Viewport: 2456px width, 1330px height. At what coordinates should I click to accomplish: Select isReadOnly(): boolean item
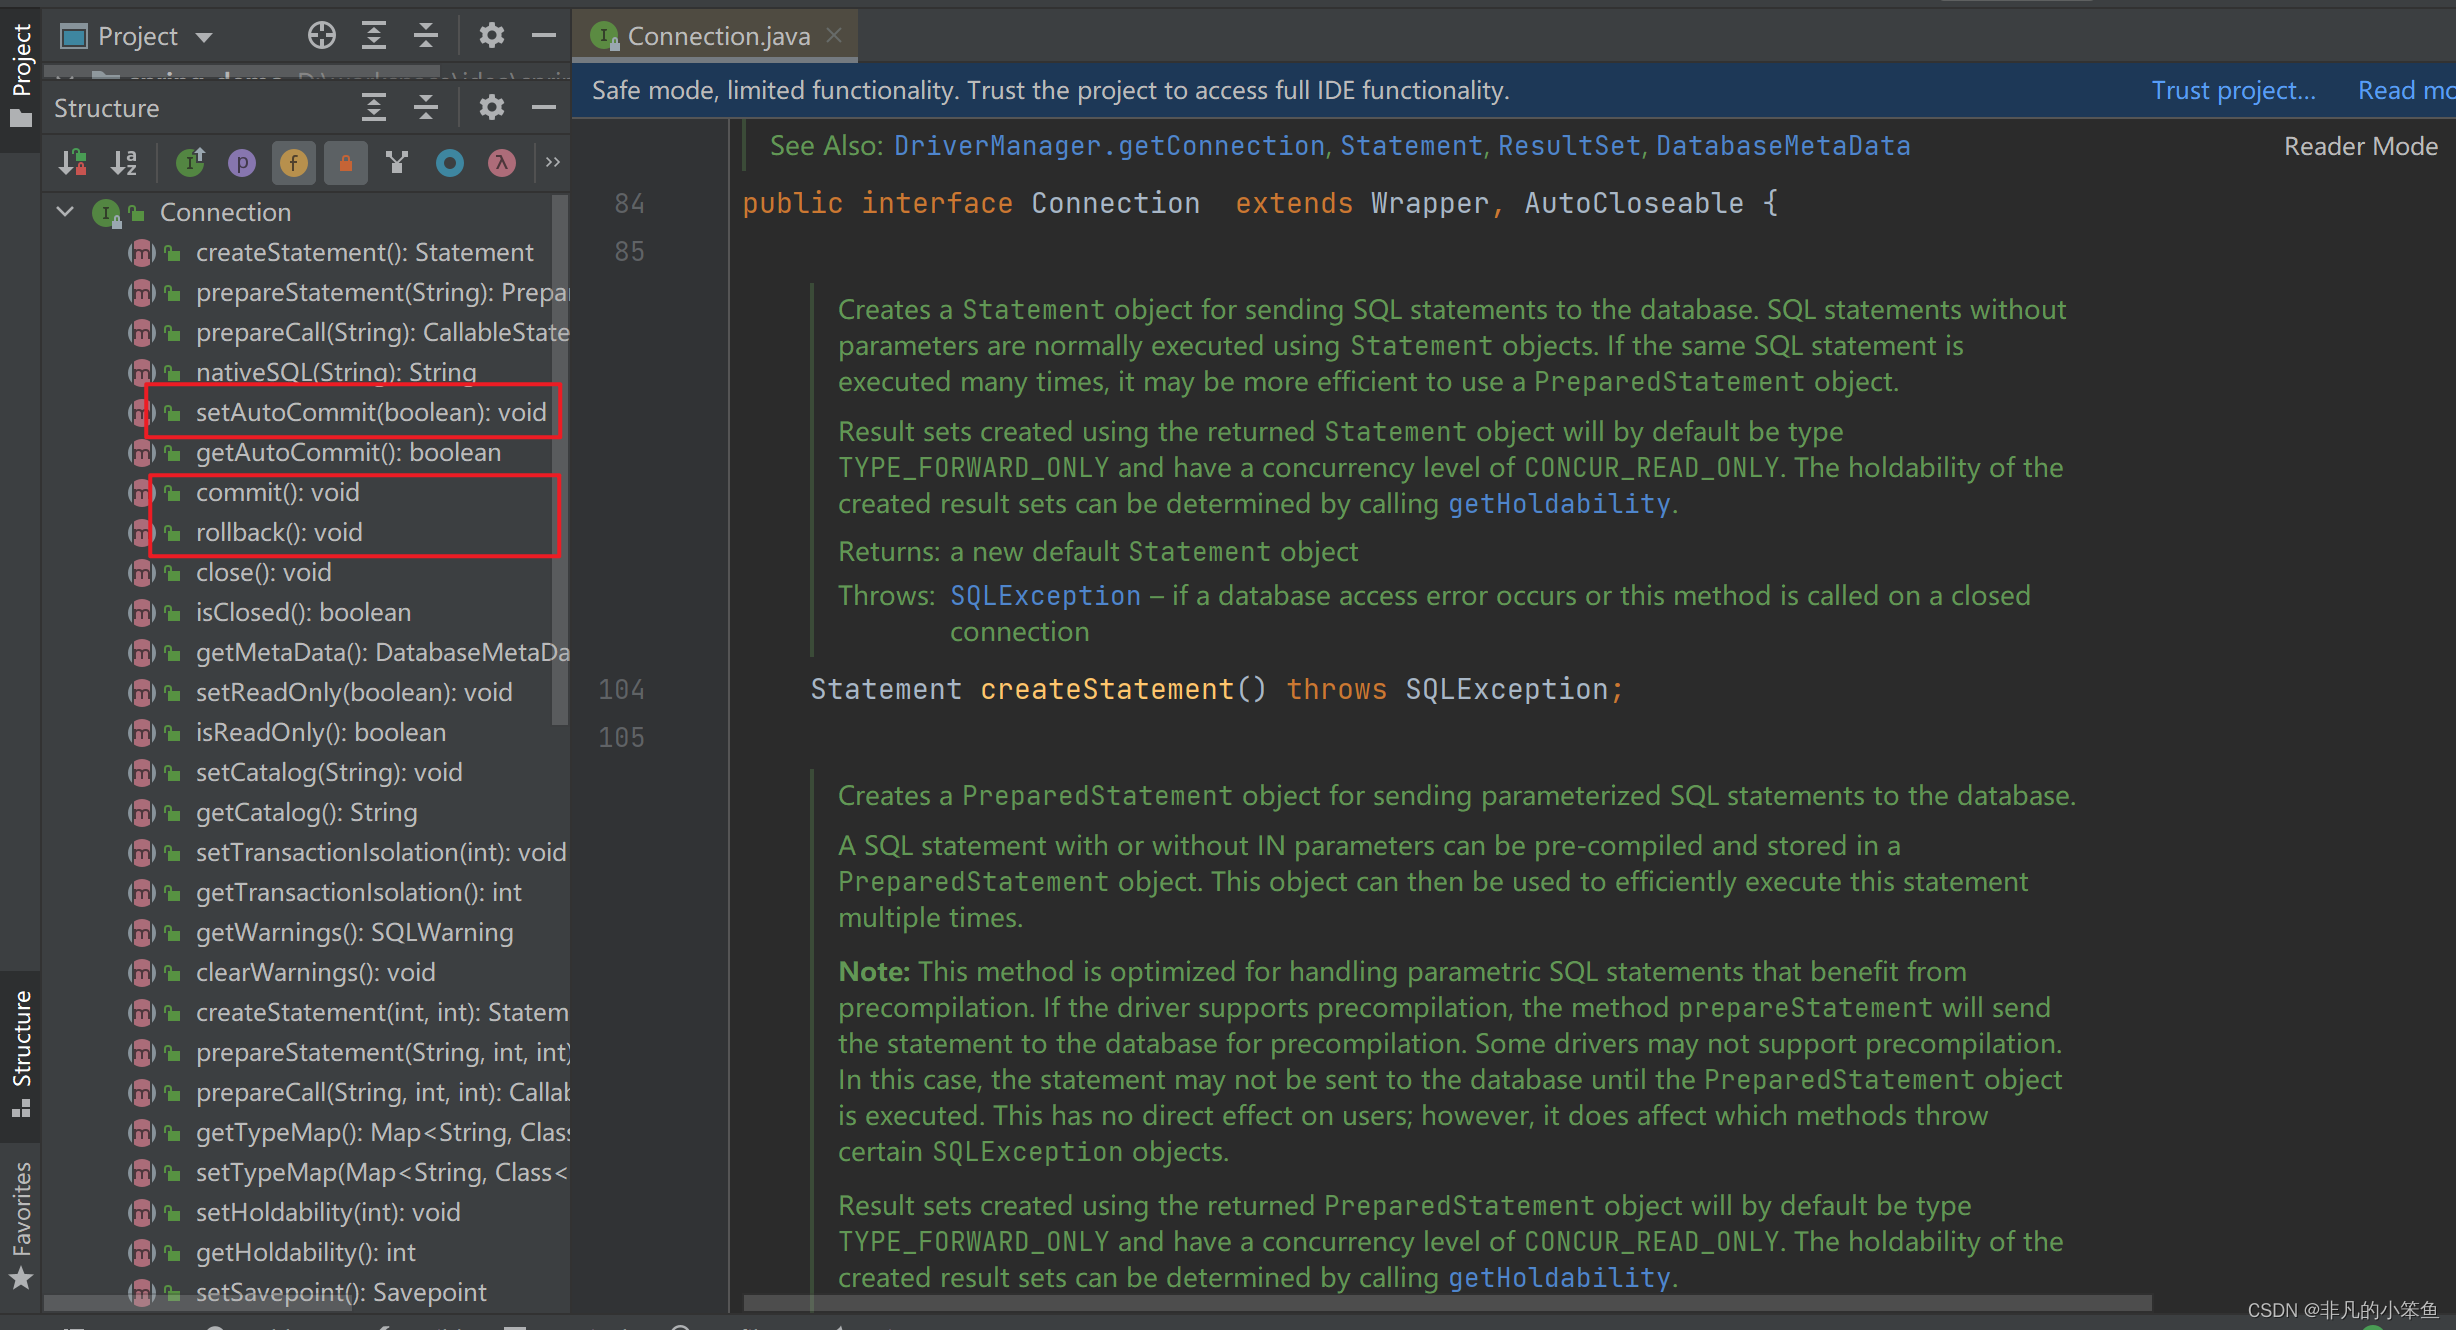click(321, 732)
